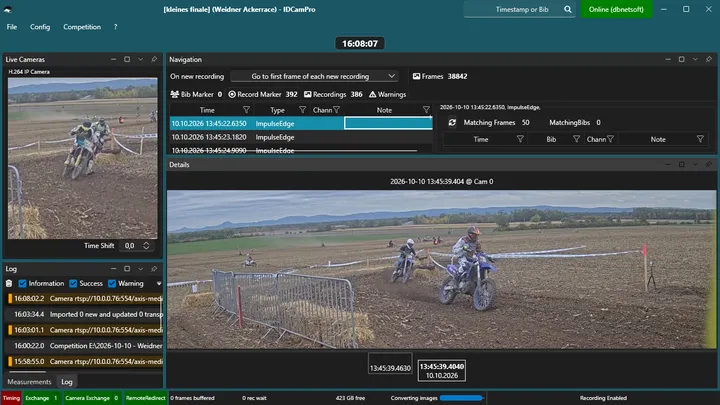The width and height of the screenshot is (720, 405).
Task: Select the Bib Marker tab
Action: [196, 94]
